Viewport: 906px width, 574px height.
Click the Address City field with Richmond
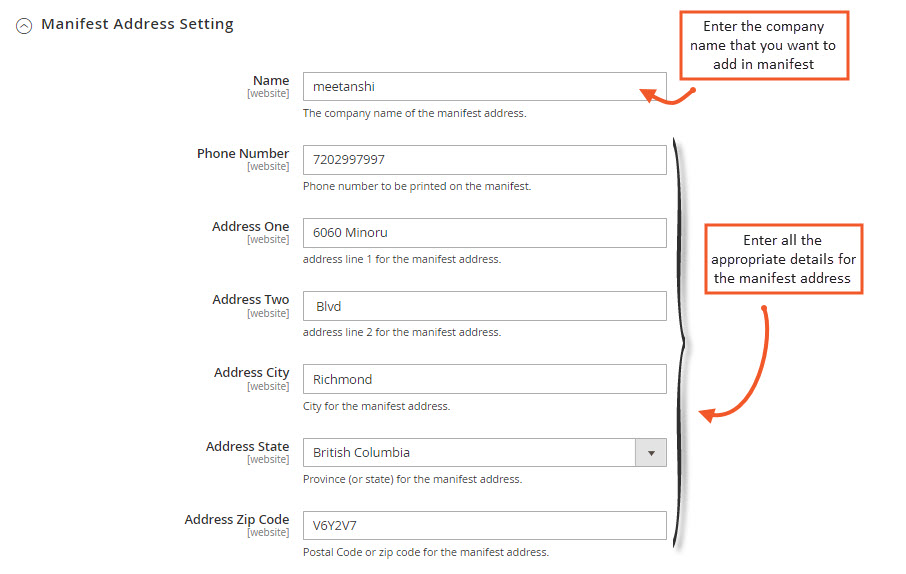point(484,379)
